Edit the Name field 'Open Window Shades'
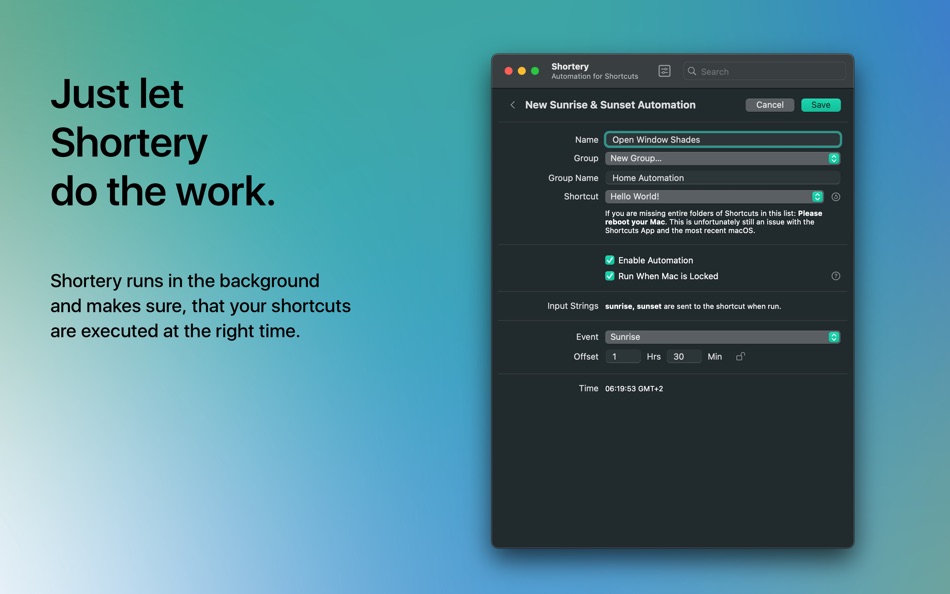 pos(723,139)
